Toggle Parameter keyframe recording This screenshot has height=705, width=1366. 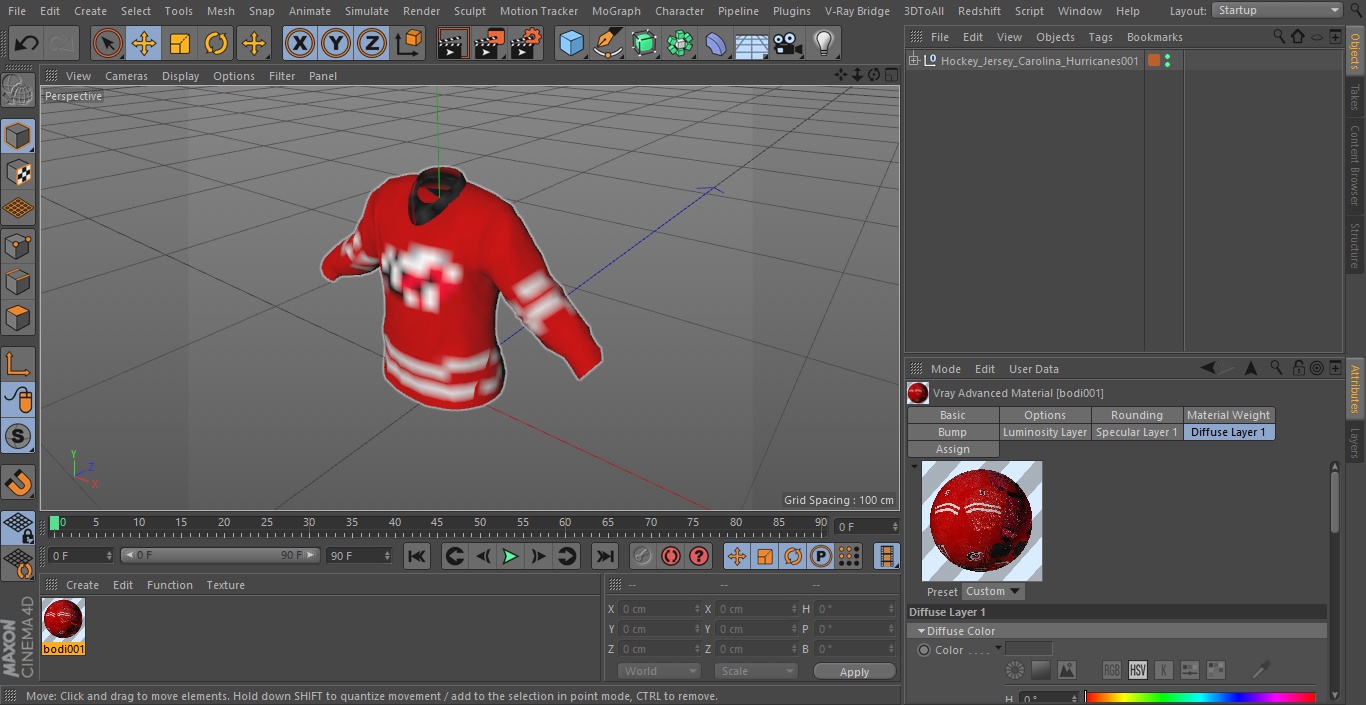(x=821, y=556)
